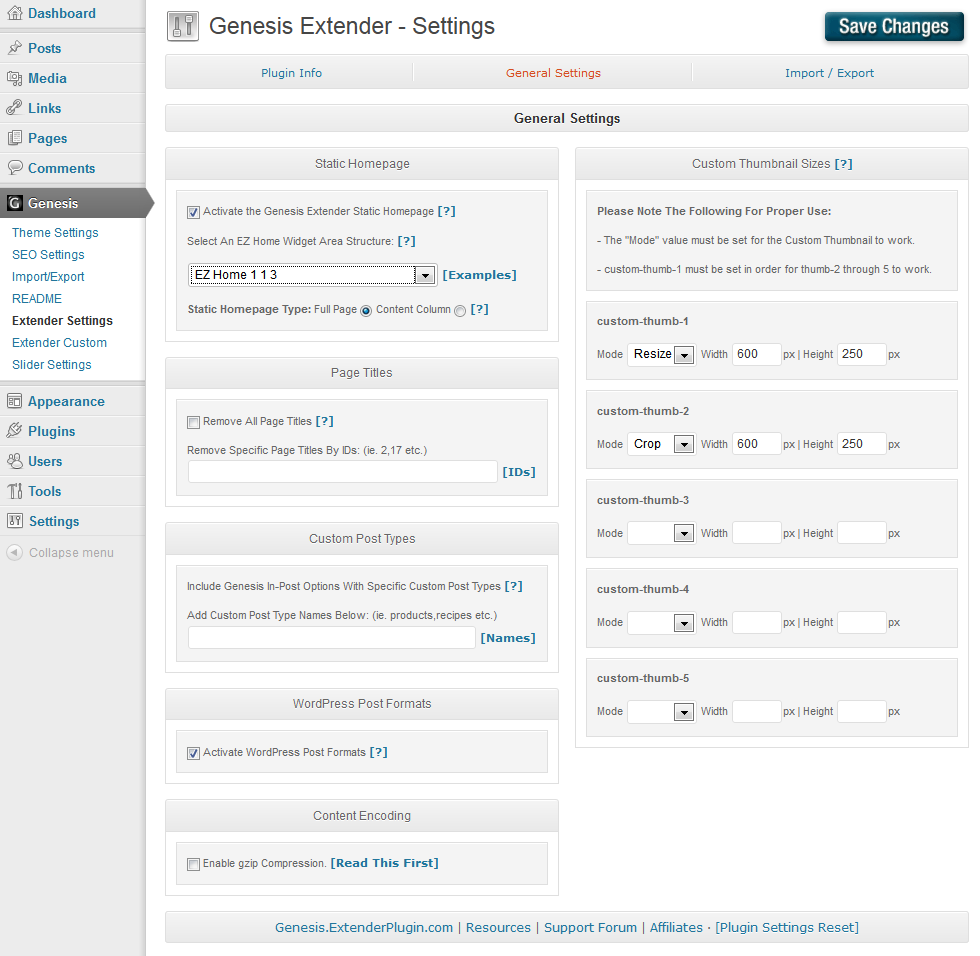Viewport: 980px width, 956px height.
Task: Click the Comments speech bubble icon
Action: (x=14, y=168)
